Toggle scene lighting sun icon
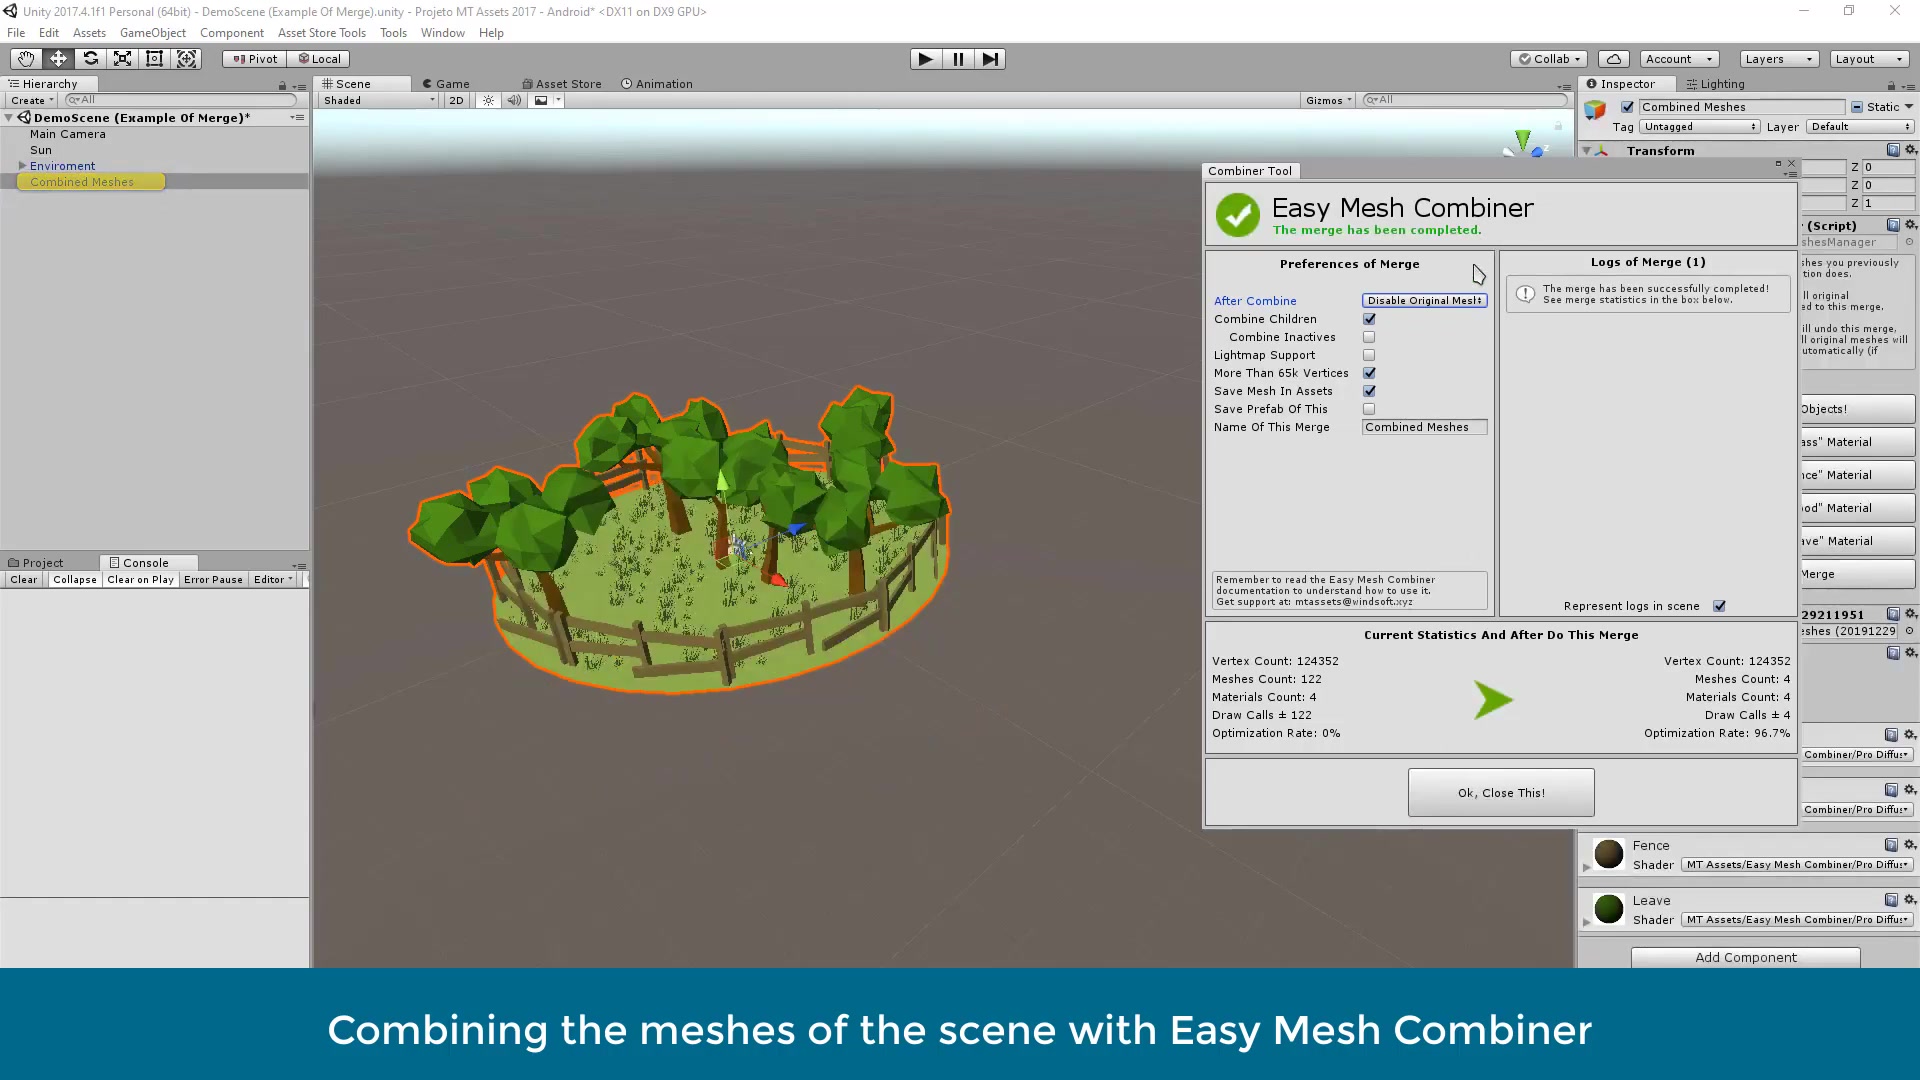 488,100
